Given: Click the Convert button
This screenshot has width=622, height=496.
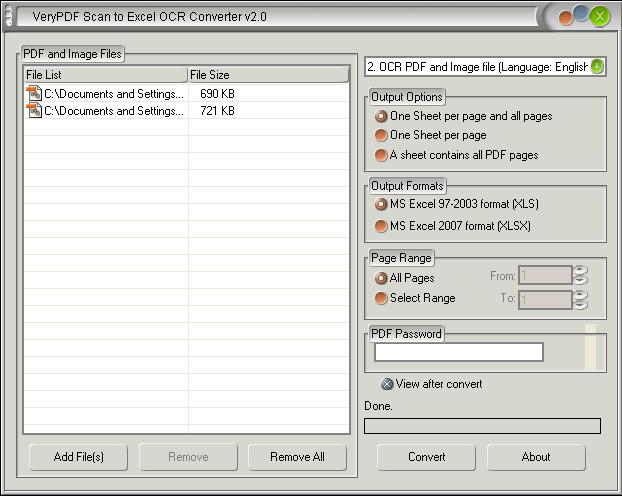Looking at the screenshot, I should click(426, 457).
